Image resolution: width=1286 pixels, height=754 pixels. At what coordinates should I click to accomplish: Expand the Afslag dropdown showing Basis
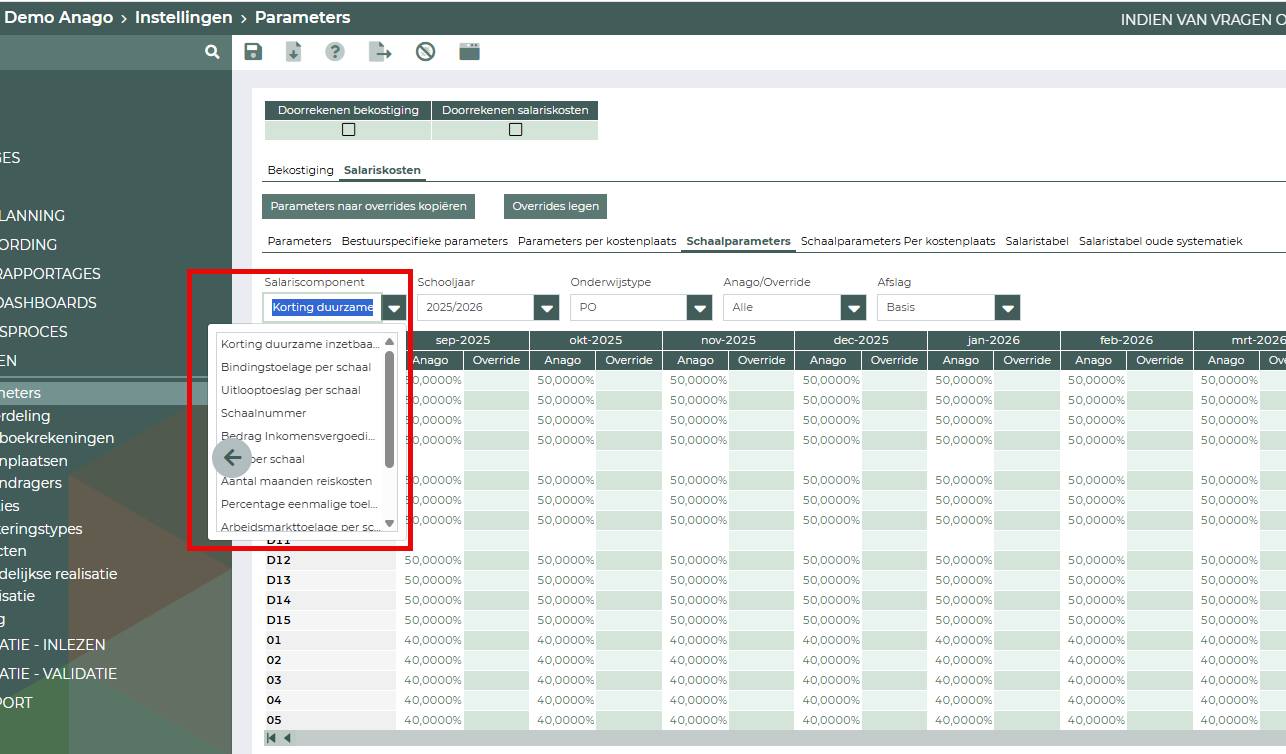[x=1006, y=308]
